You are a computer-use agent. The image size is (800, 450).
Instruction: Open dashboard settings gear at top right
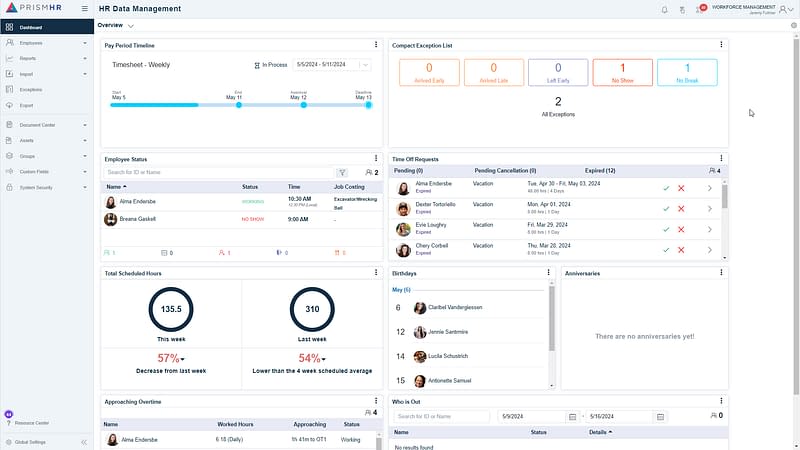pyautogui.click(x=793, y=25)
